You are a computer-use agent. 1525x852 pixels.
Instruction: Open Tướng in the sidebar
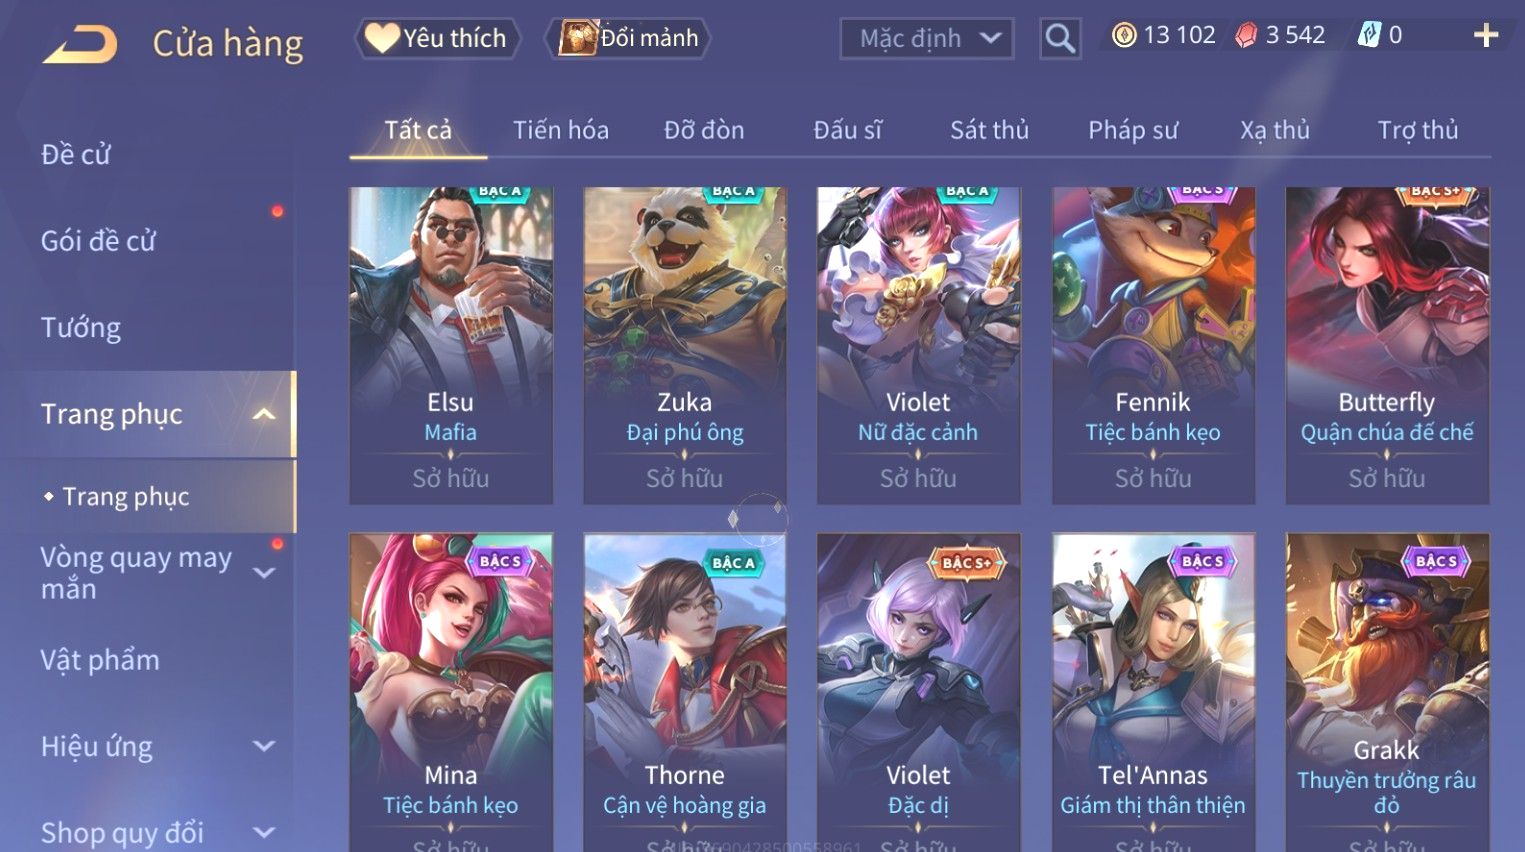[81, 328]
